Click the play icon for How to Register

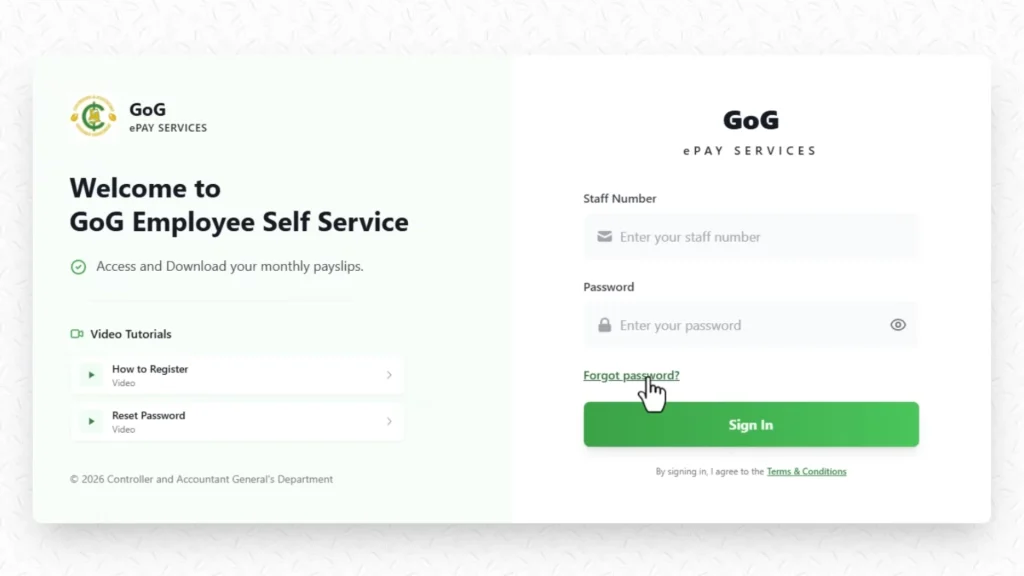91,375
